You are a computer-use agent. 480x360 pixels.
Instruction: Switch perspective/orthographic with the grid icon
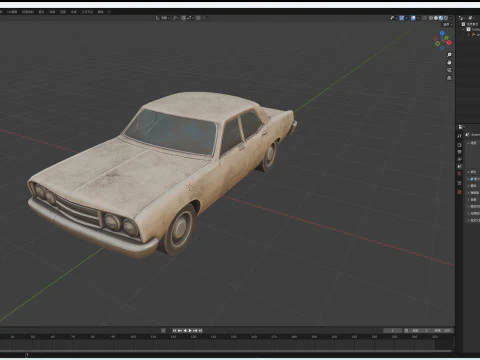(449, 78)
